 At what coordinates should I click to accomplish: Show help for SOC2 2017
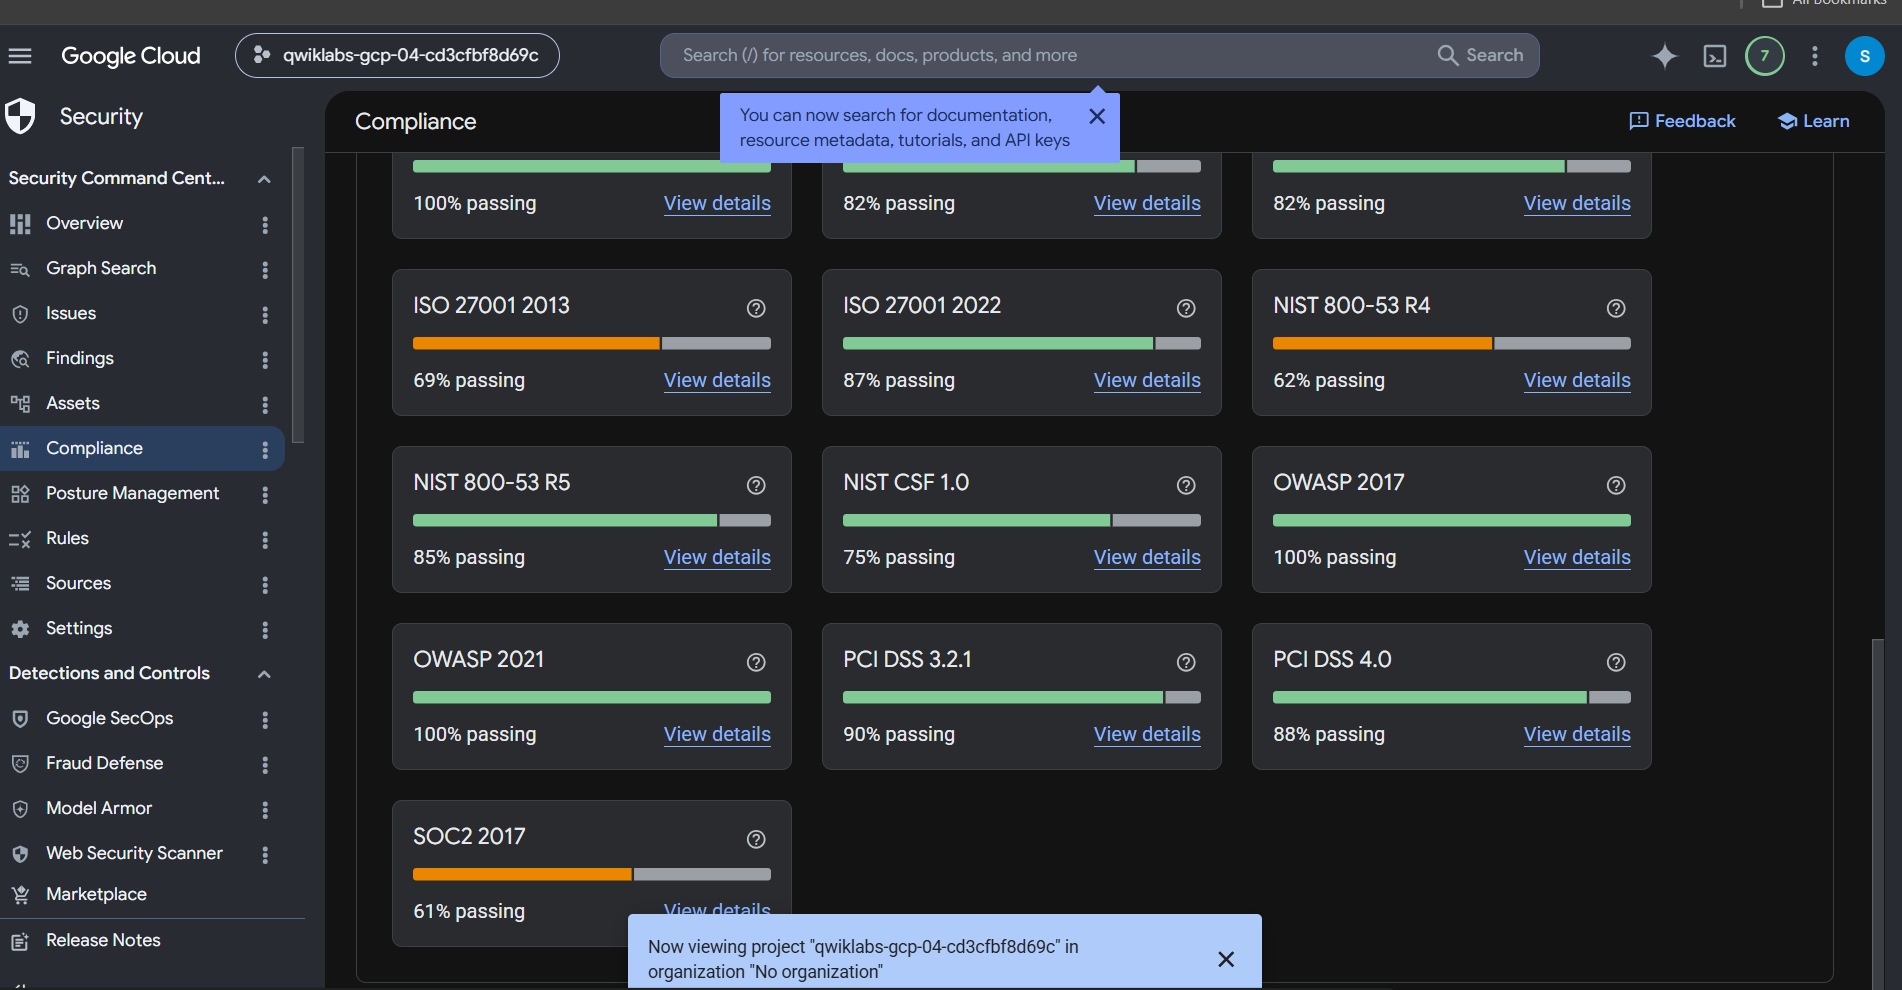(756, 839)
